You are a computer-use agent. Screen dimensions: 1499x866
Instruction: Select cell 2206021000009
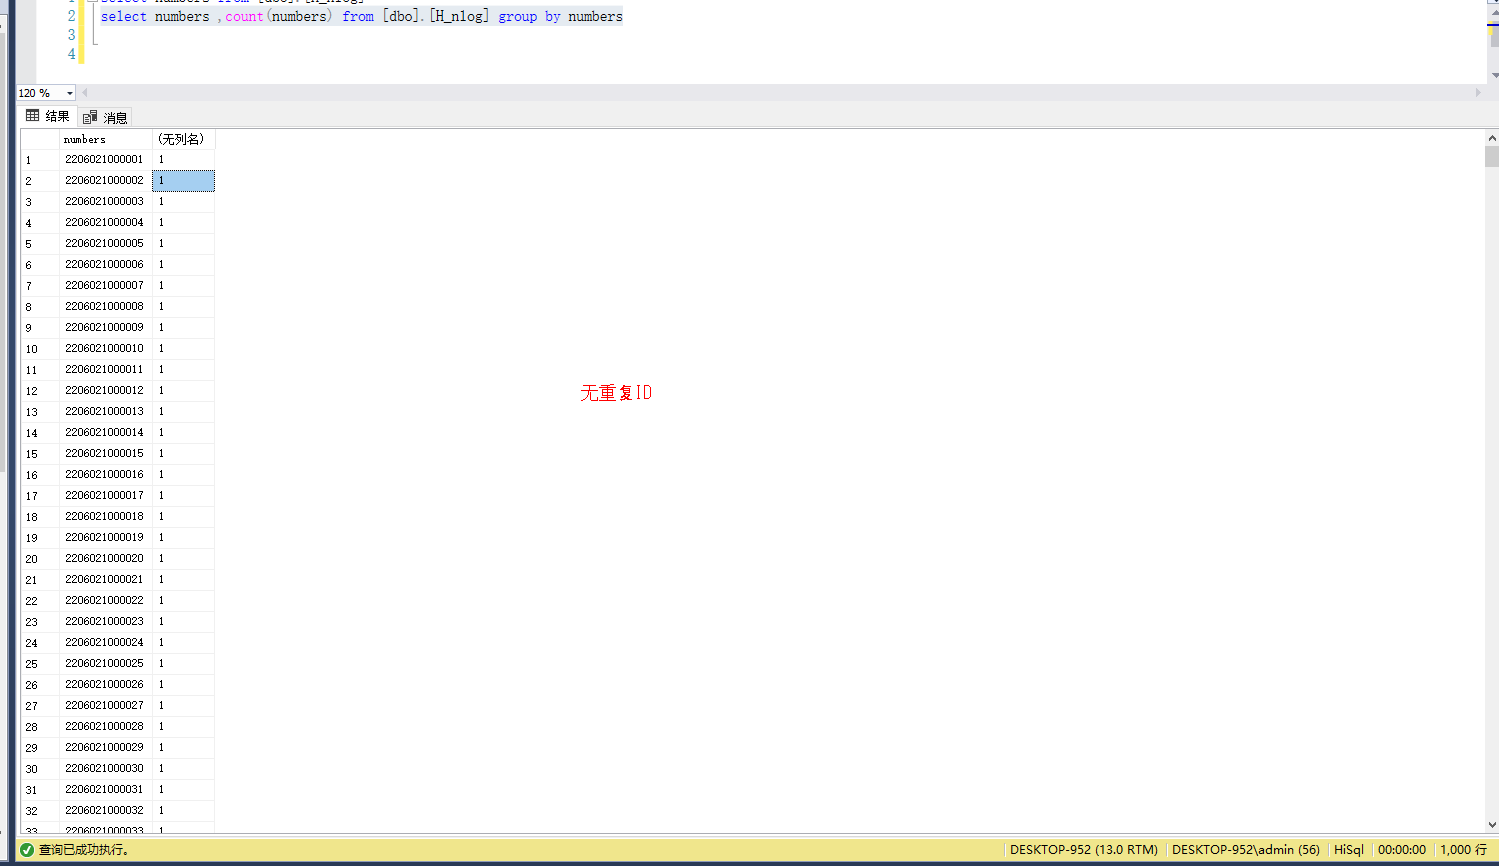pos(106,327)
